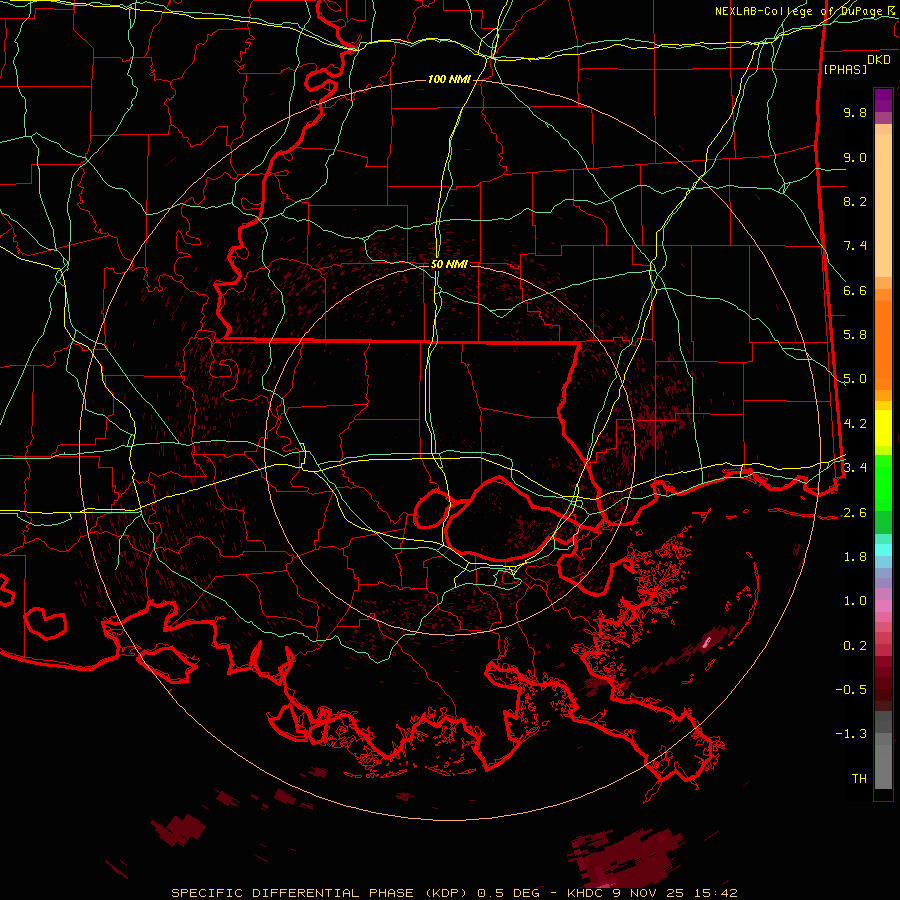
Task: Click the 4.2 scale value
Action: [855, 424]
